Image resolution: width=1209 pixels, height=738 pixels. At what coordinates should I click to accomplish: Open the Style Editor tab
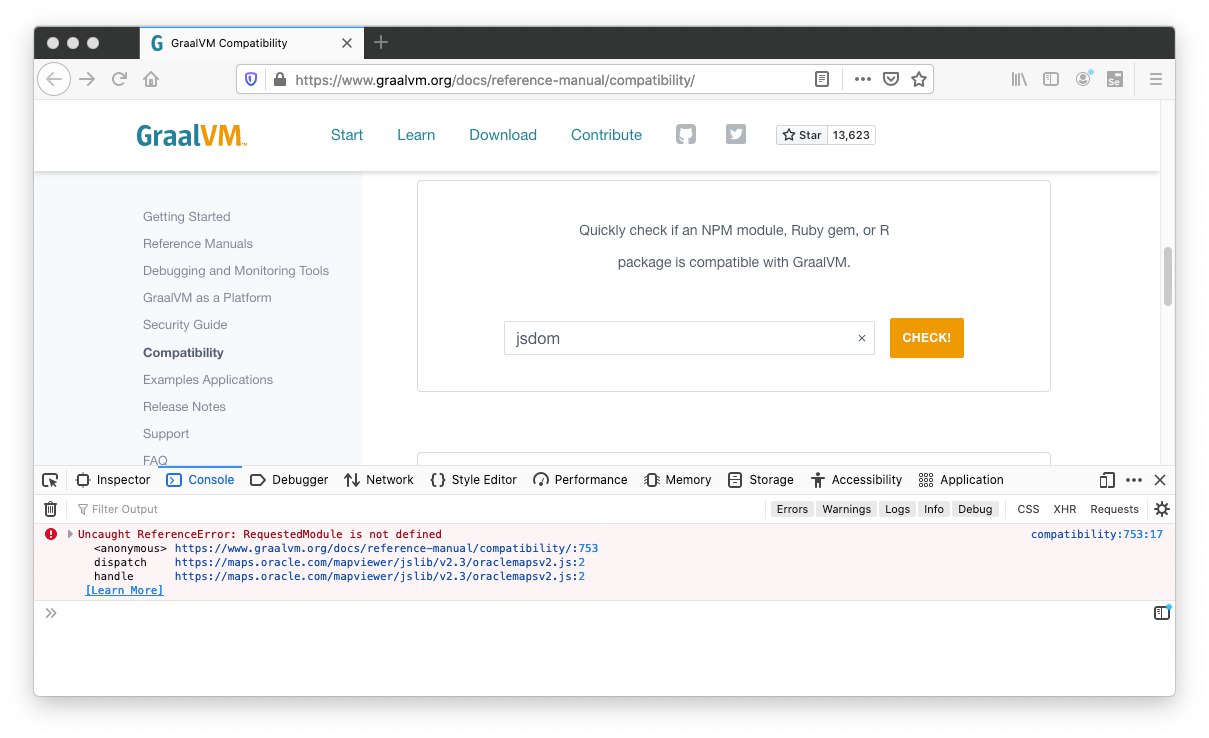pyautogui.click(x=473, y=480)
